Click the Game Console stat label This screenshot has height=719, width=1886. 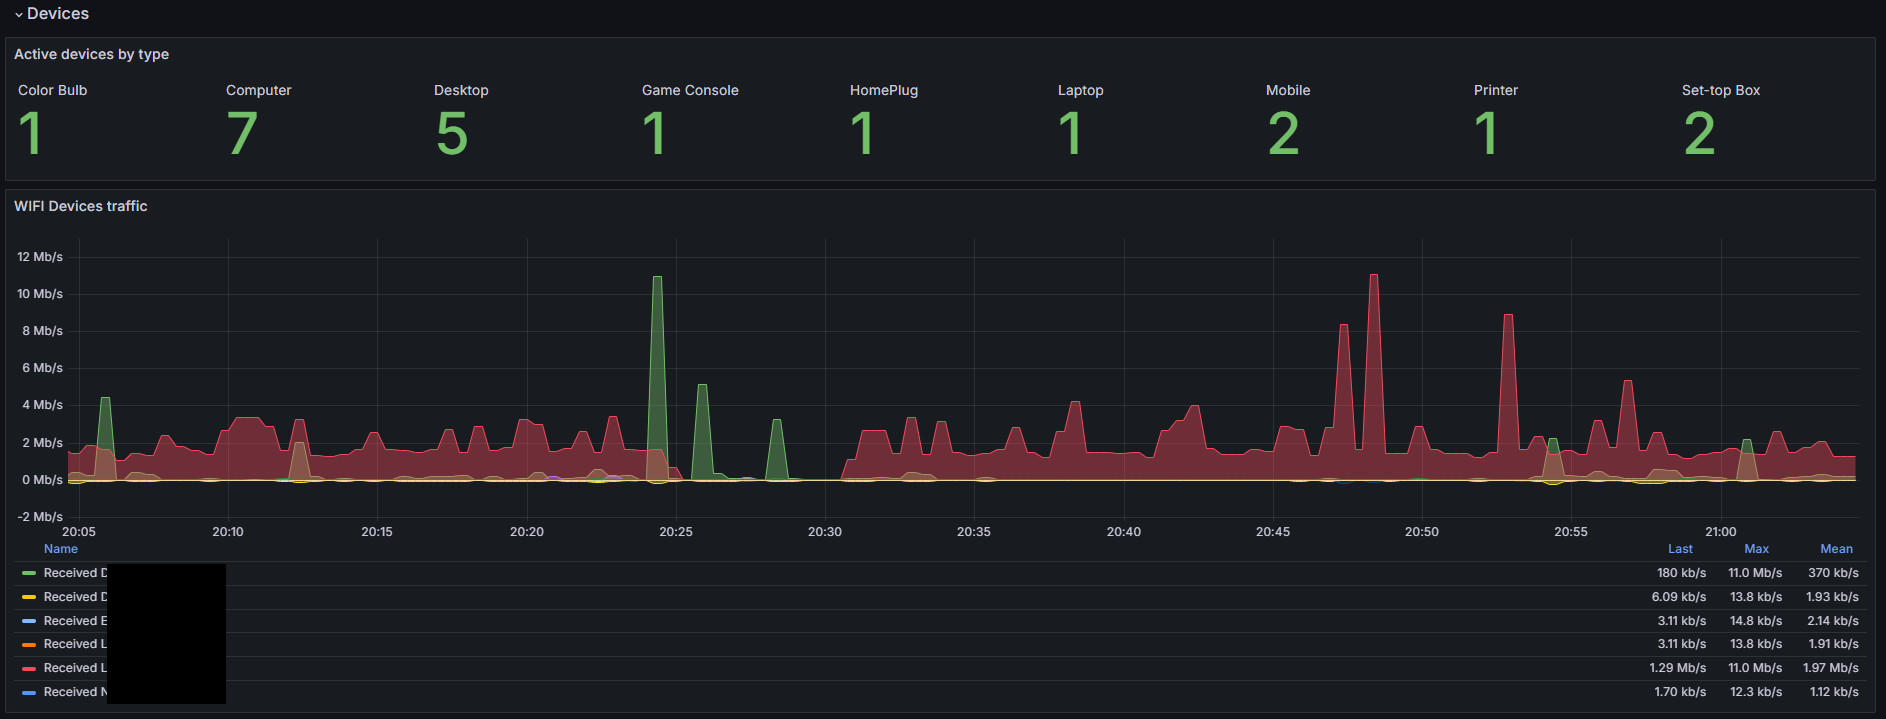(690, 90)
